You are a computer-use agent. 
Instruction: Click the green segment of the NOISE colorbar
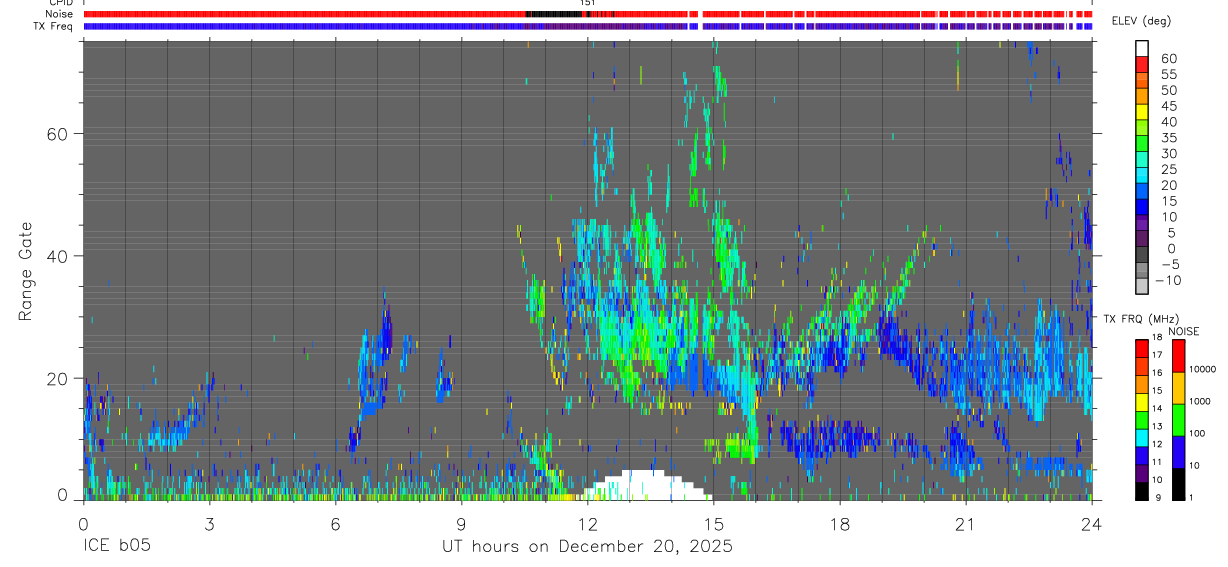click(1178, 420)
